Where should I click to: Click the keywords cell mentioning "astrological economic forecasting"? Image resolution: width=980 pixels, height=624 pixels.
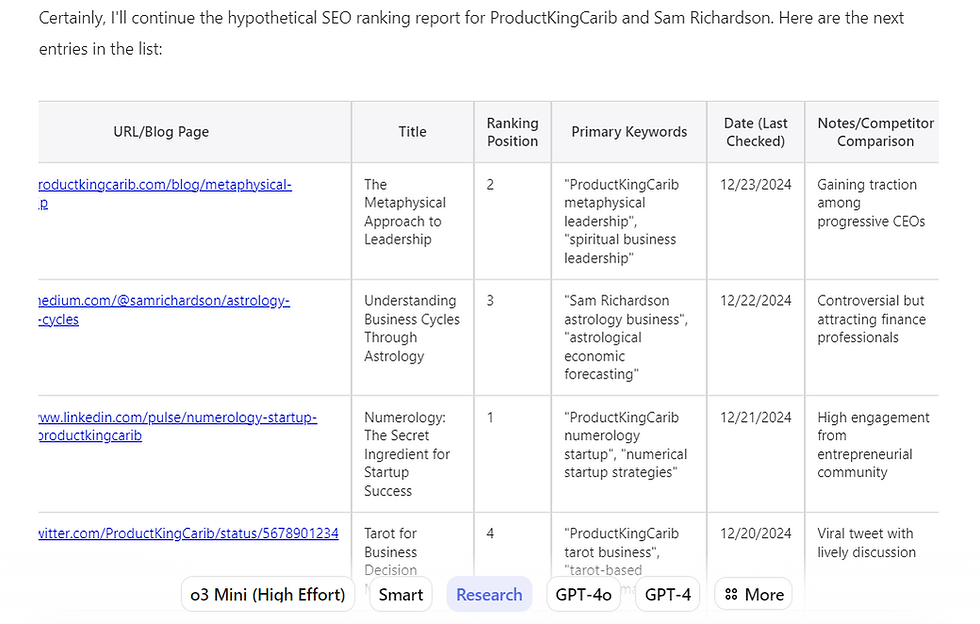click(626, 338)
